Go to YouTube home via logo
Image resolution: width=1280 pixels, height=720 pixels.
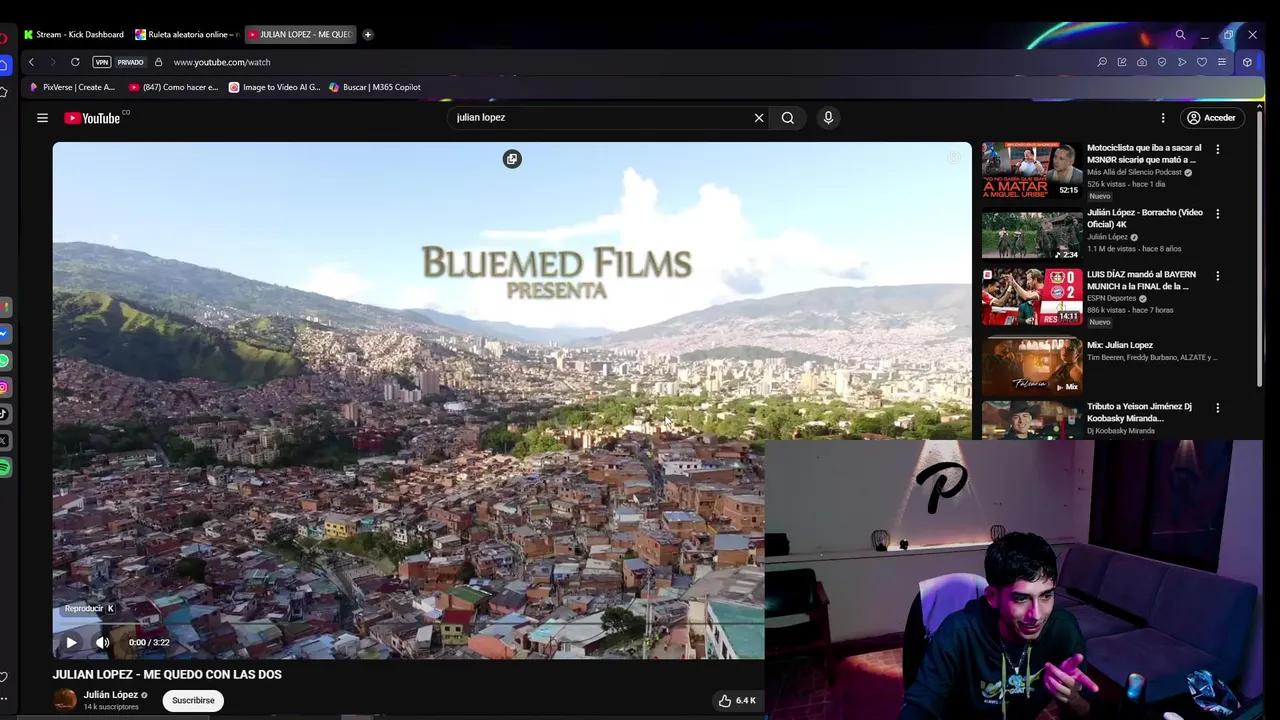[92, 118]
